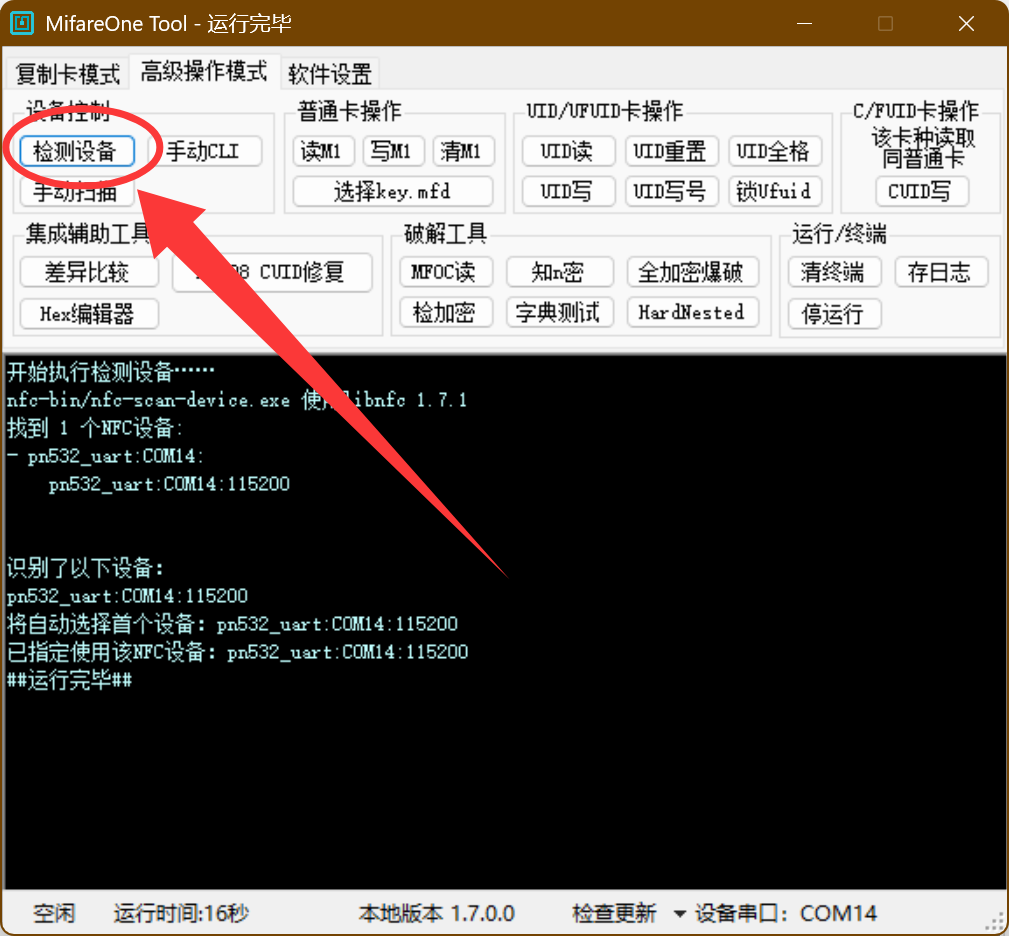The width and height of the screenshot is (1009, 936).
Task: Expand the 检查更新 dropdown arrow
Action: tap(679, 913)
